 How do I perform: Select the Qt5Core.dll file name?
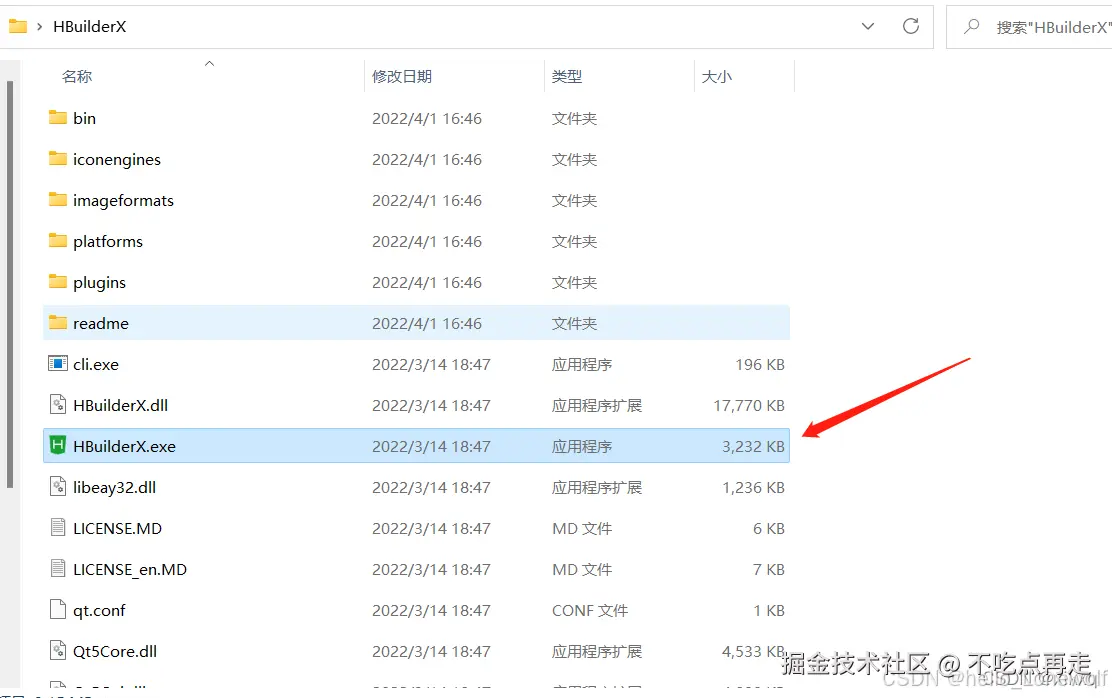[115, 652]
